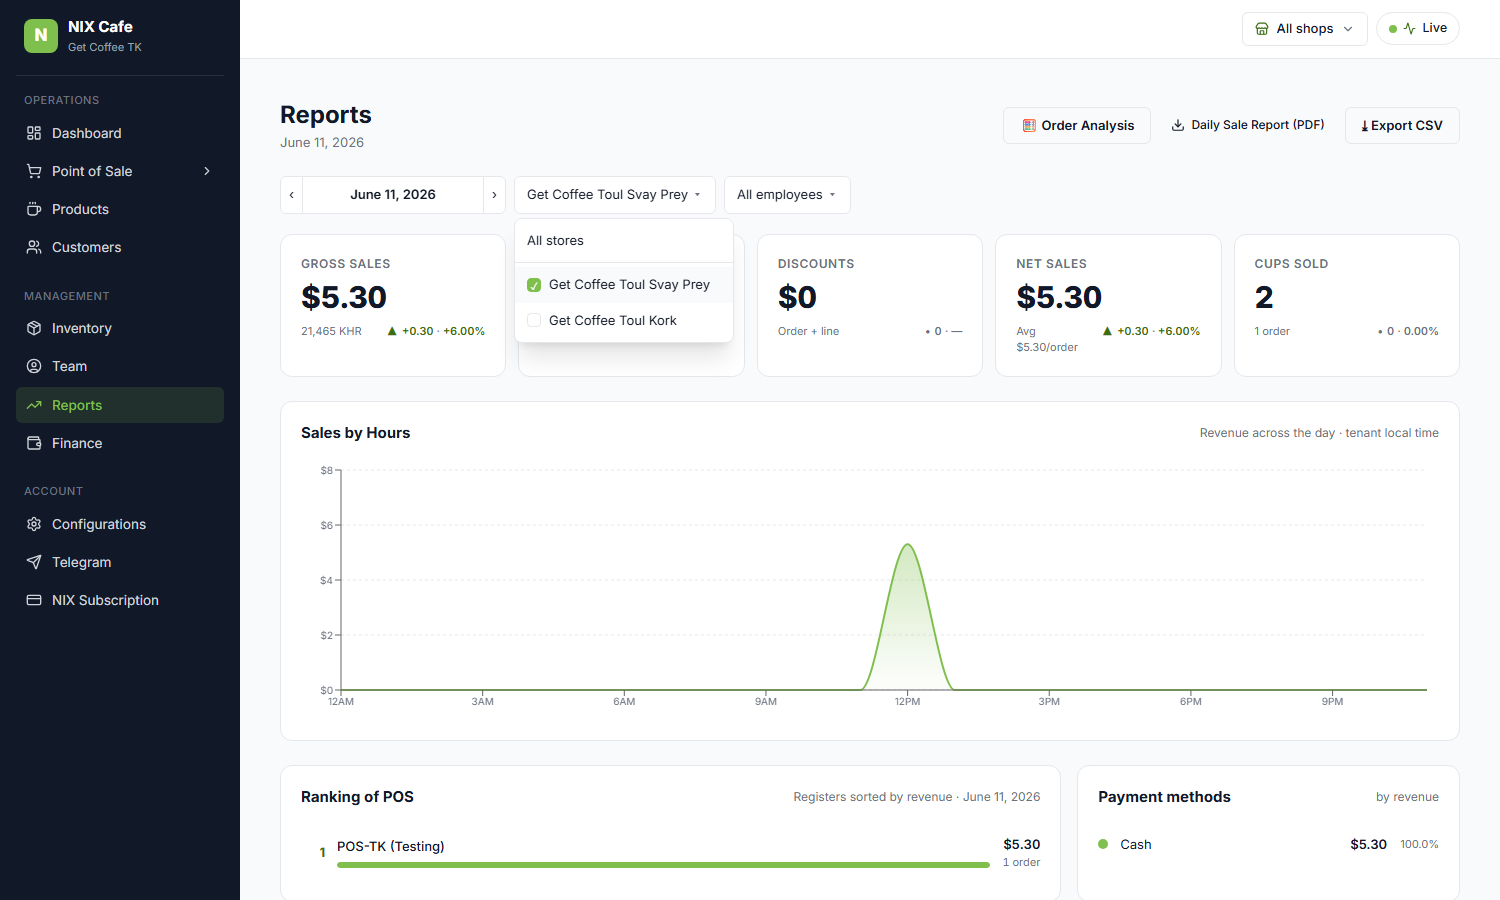
Task: Click the 12PM peak on the sales chart
Action: [907, 545]
